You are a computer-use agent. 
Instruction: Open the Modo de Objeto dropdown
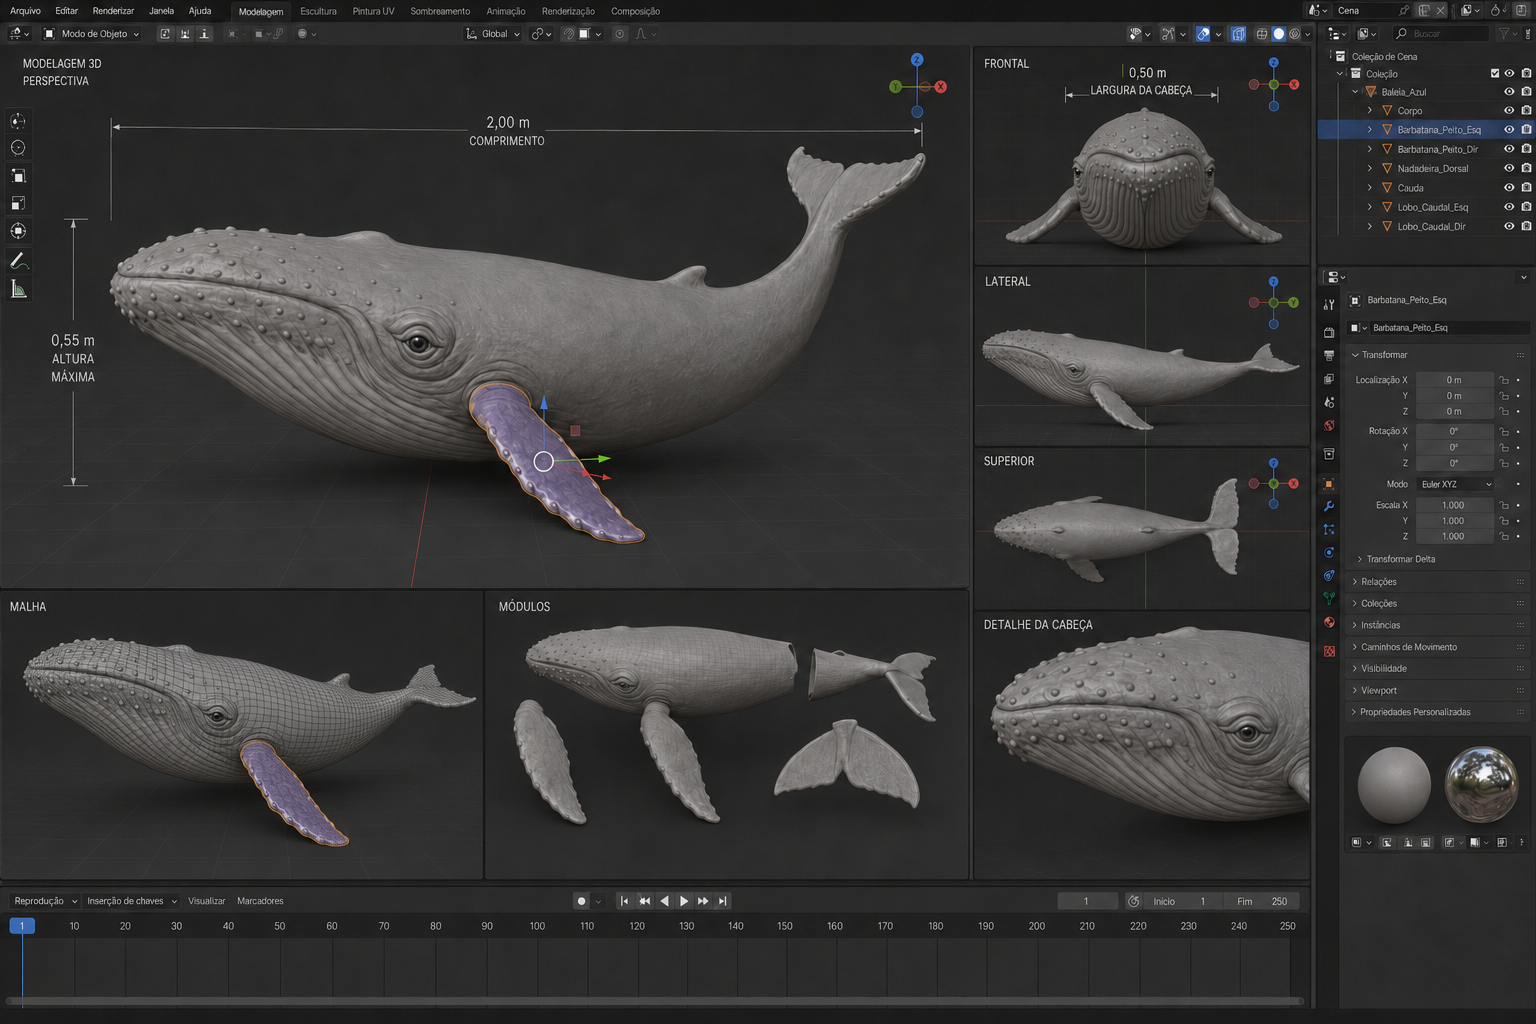[x=92, y=34]
